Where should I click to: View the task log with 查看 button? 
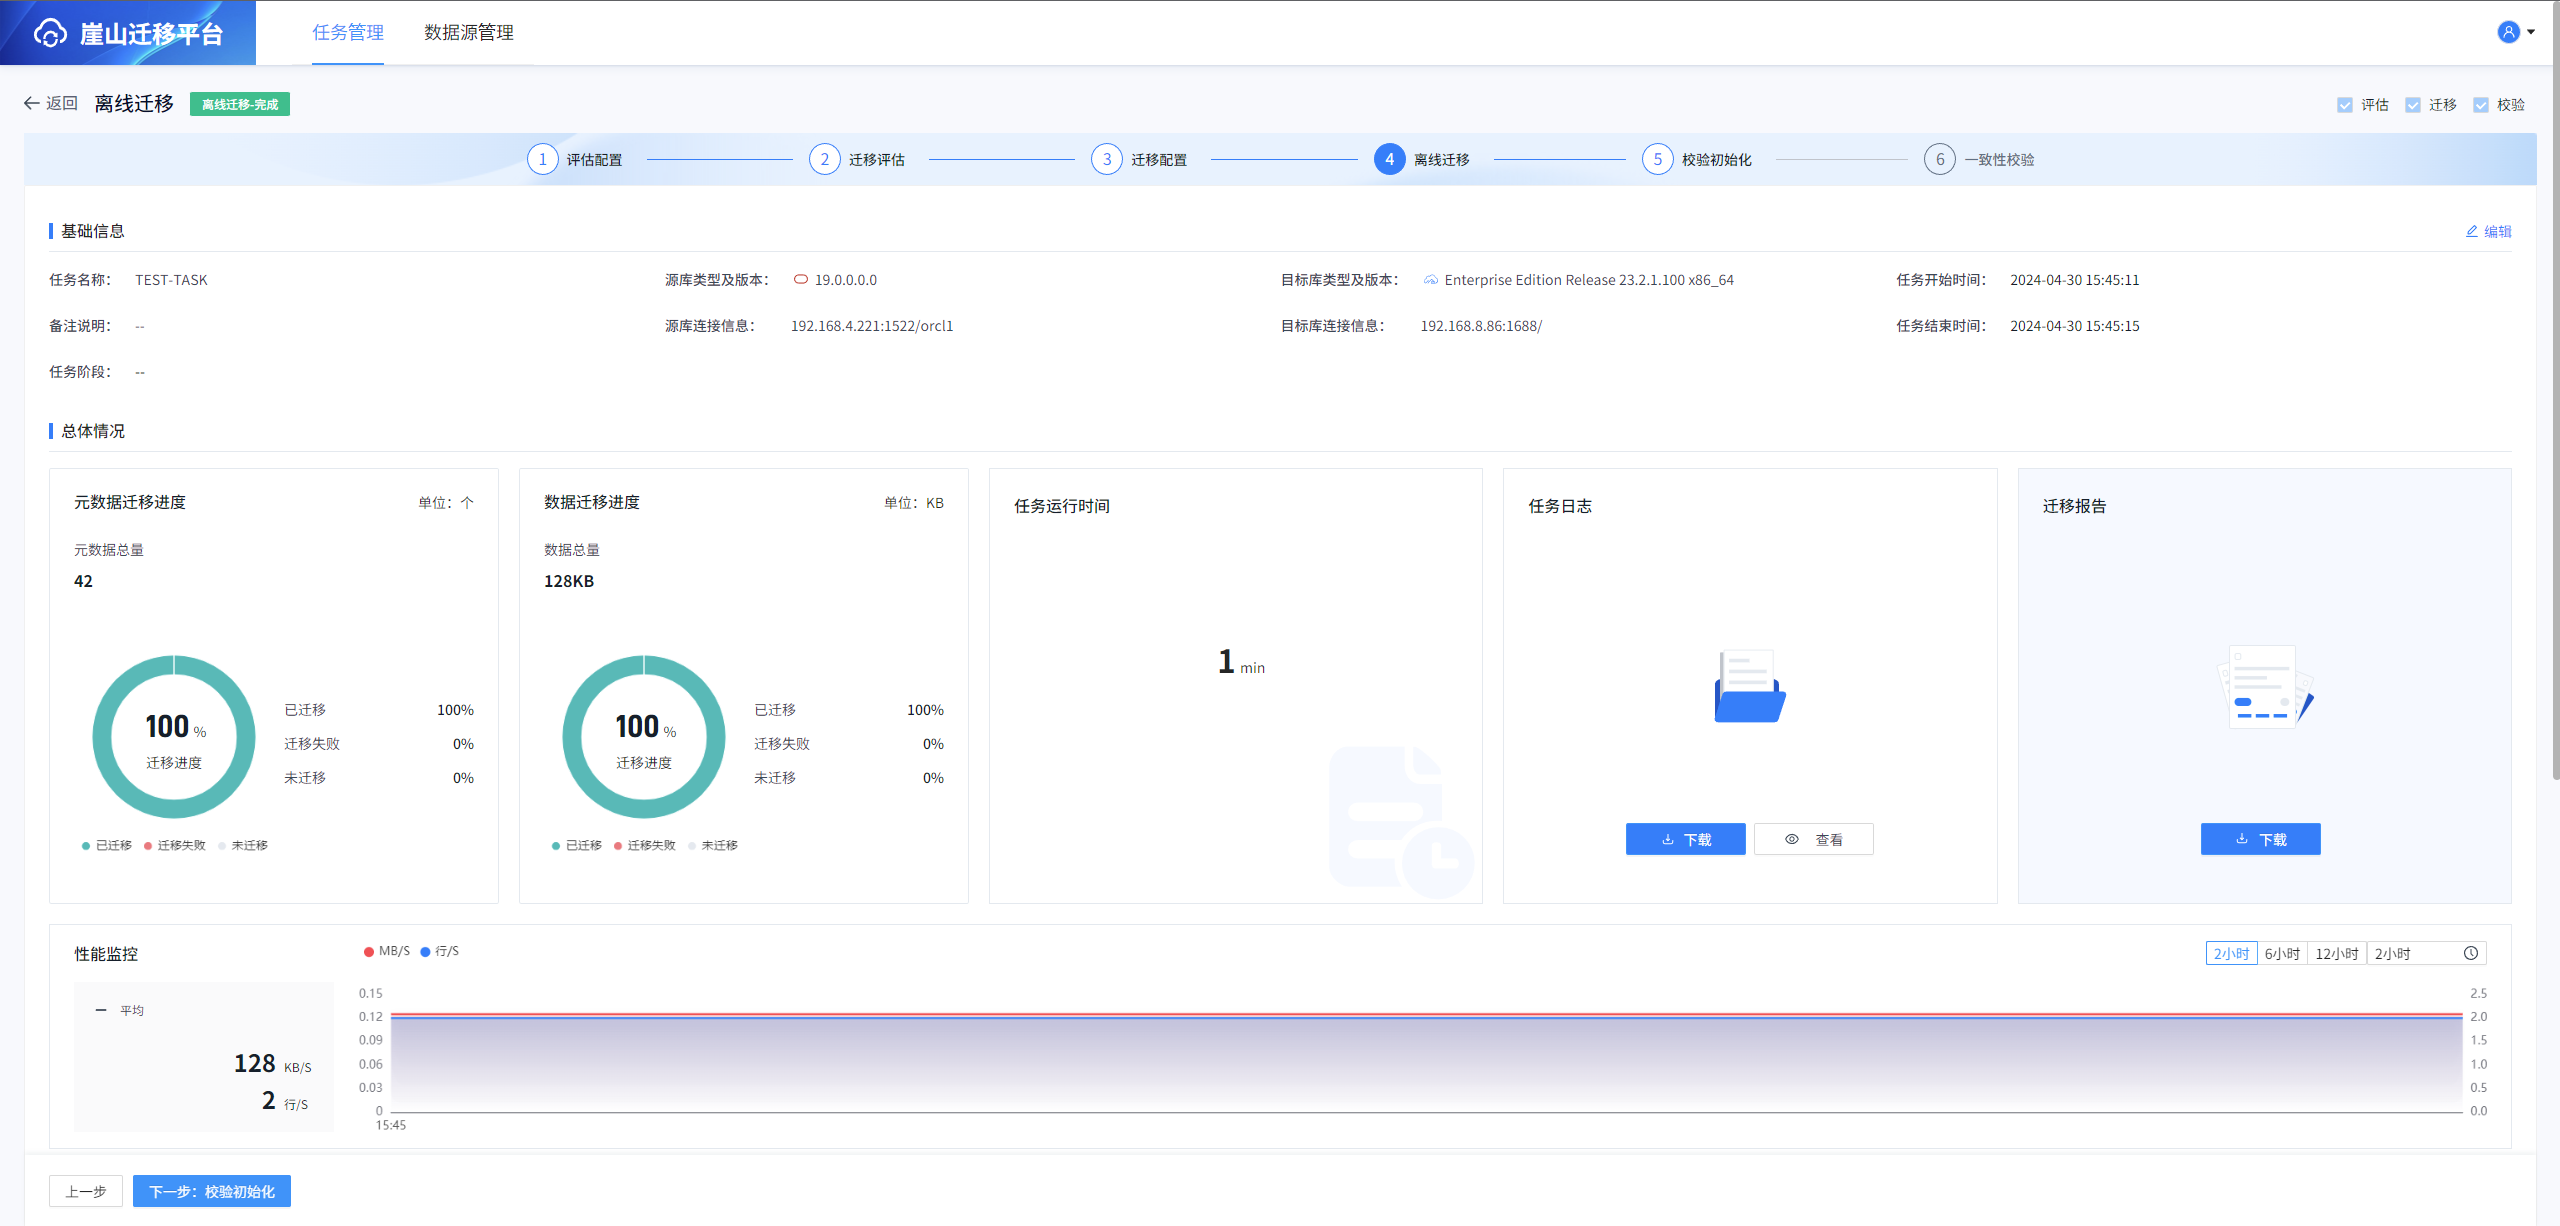[x=1813, y=839]
